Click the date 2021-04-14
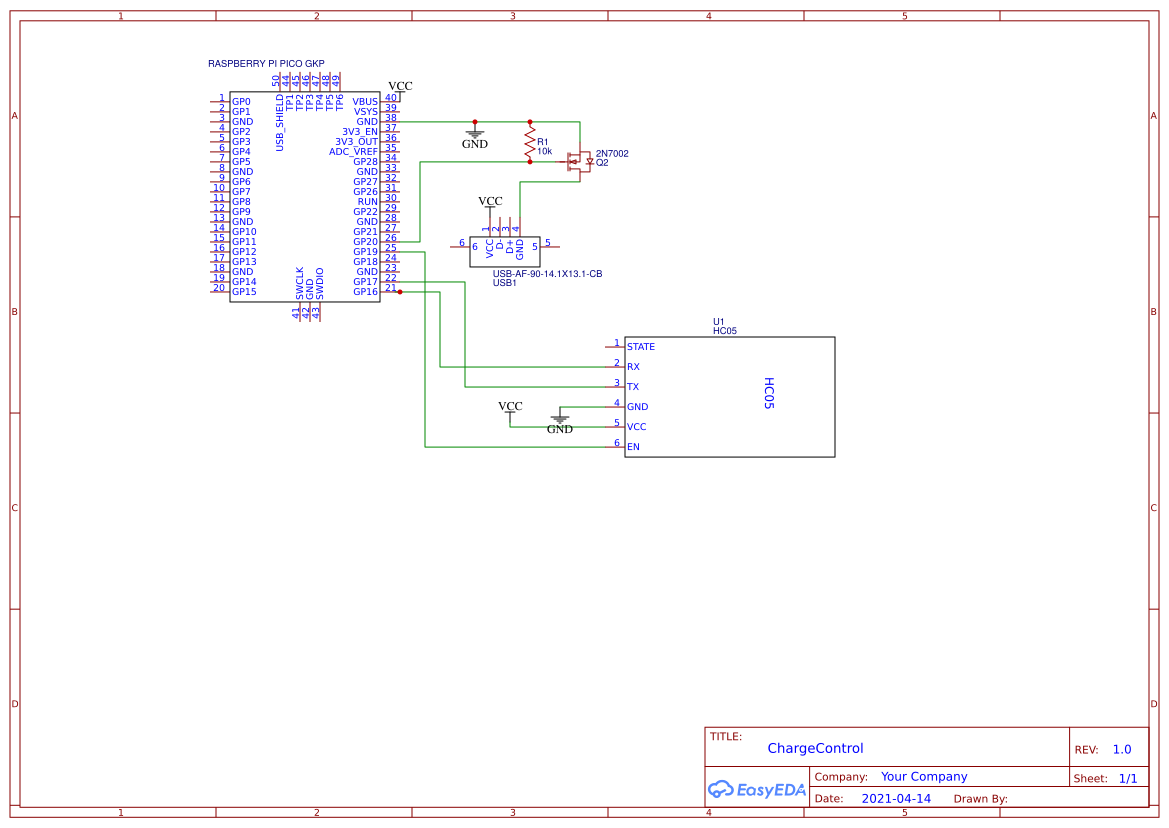1169x828 pixels. point(896,799)
